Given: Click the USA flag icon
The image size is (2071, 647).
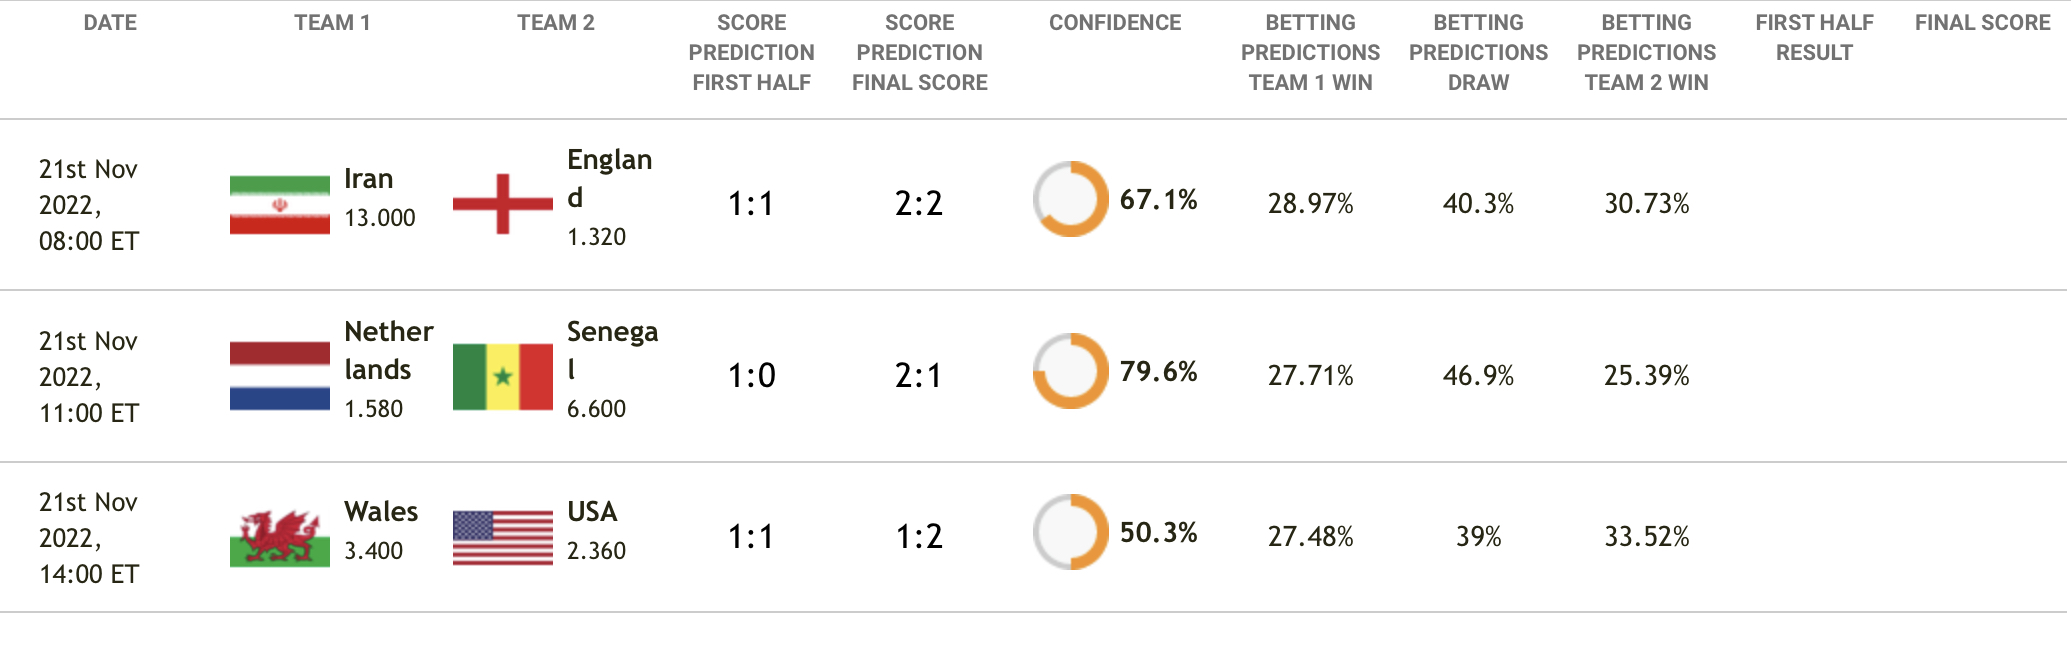Looking at the screenshot, I should click(x=503, y=538).
